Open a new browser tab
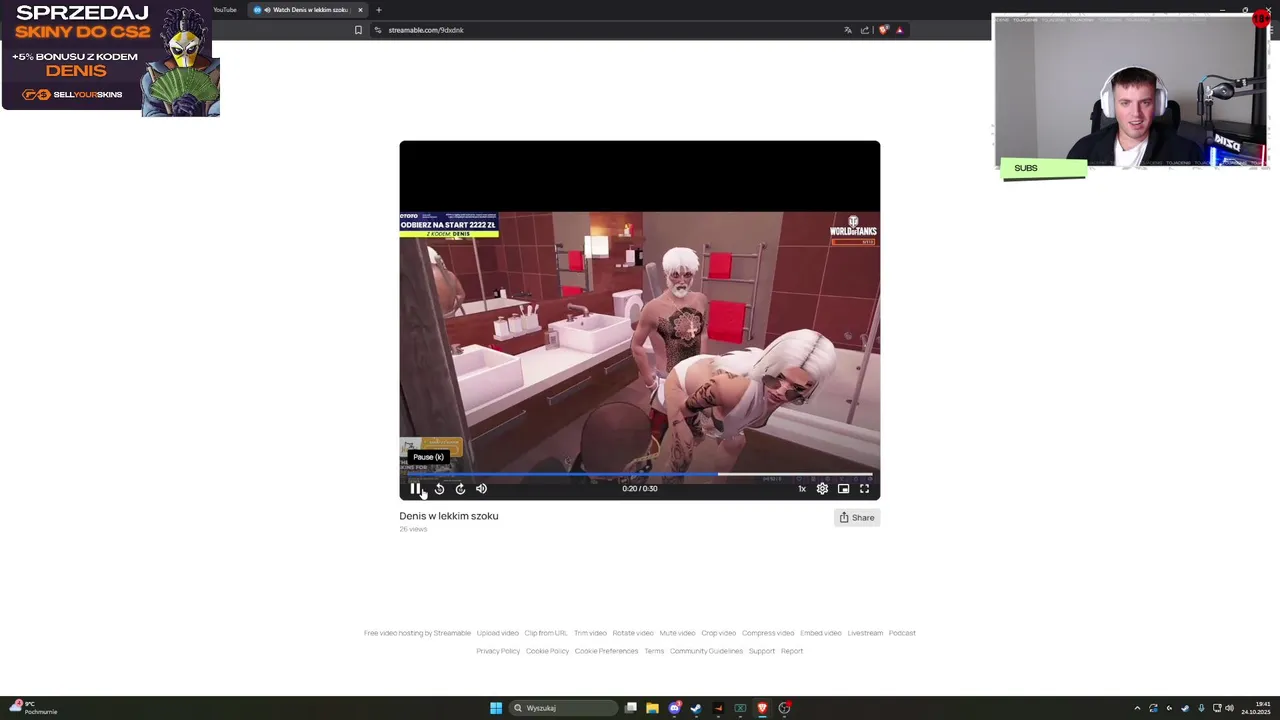Viewport: 1280px width, 720px height. (379, 10)
